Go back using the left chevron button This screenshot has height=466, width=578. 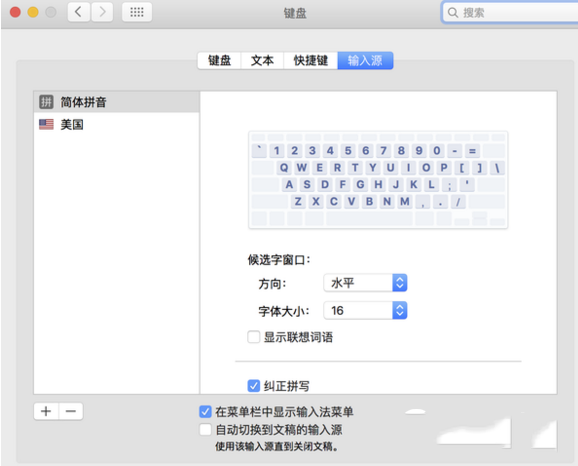[x=79, y=12]
